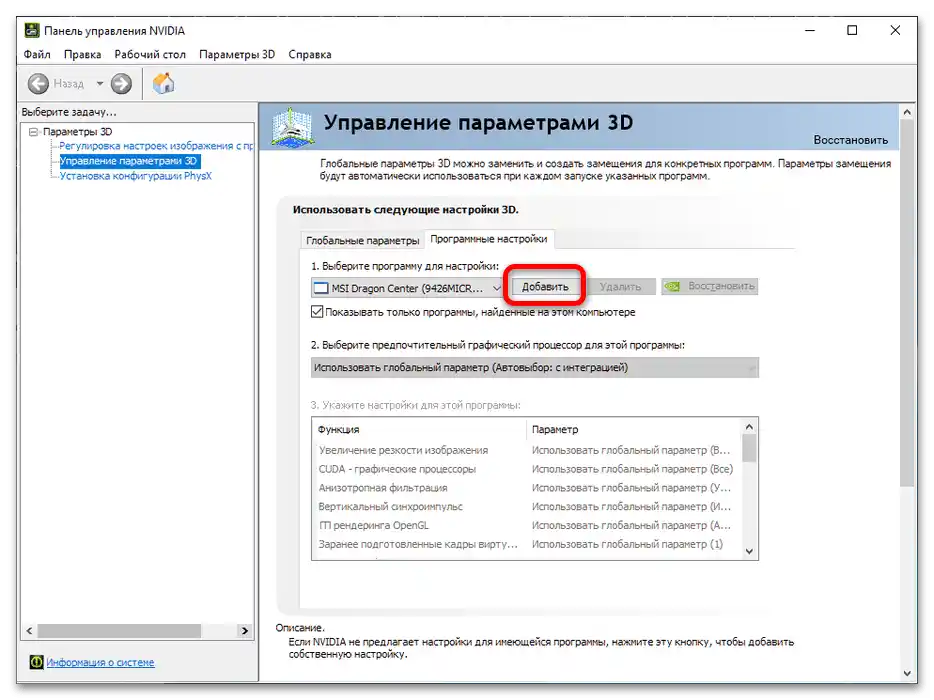Click the NVIDIA title bar icon
The width and height of the screenshot is (934, 700).
pos(32,30)
